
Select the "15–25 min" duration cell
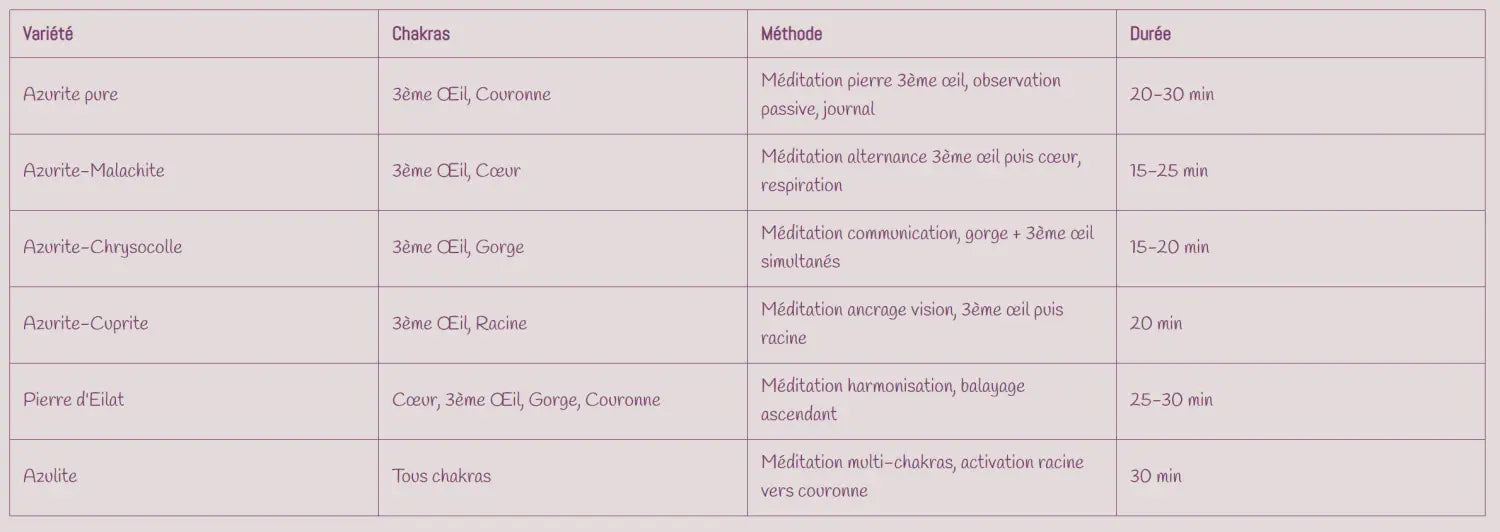pos(1169,171)
